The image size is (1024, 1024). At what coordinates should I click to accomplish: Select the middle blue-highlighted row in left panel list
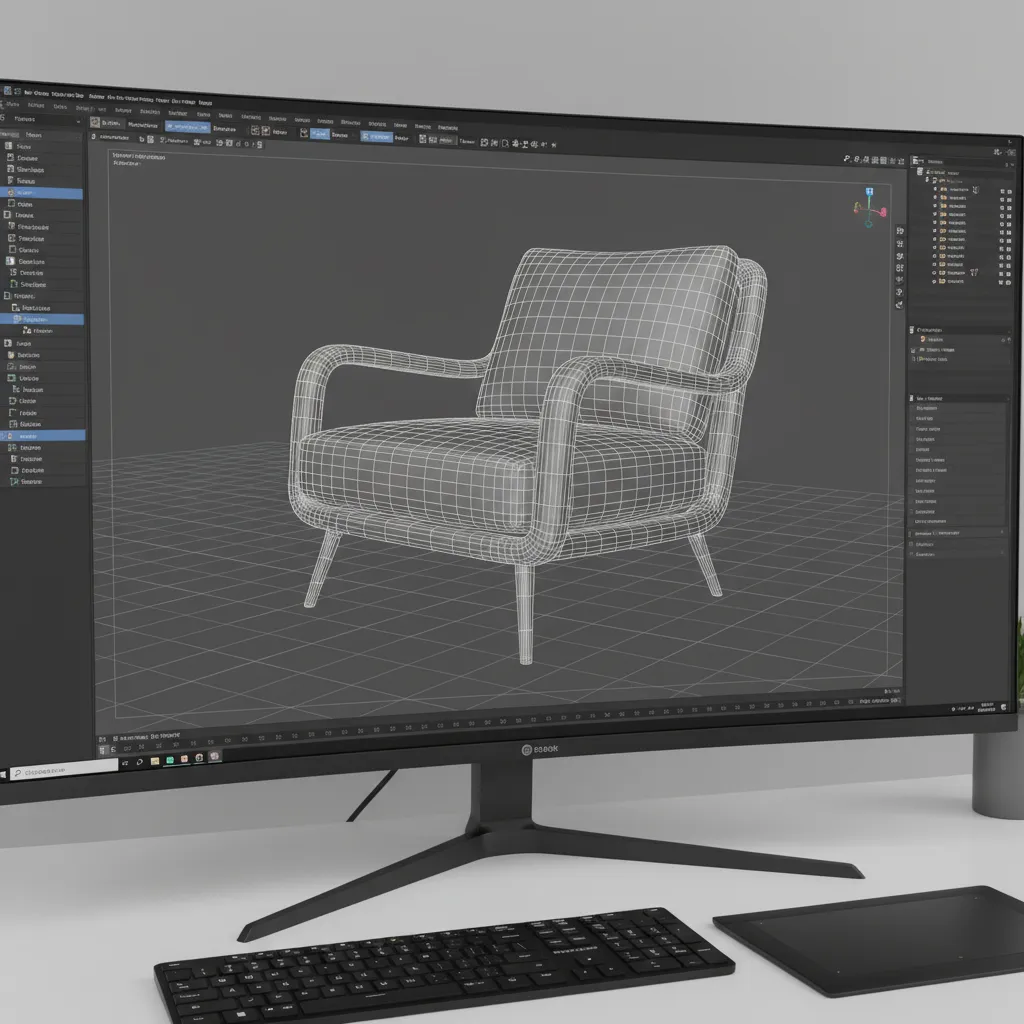(x=42, y=319)
